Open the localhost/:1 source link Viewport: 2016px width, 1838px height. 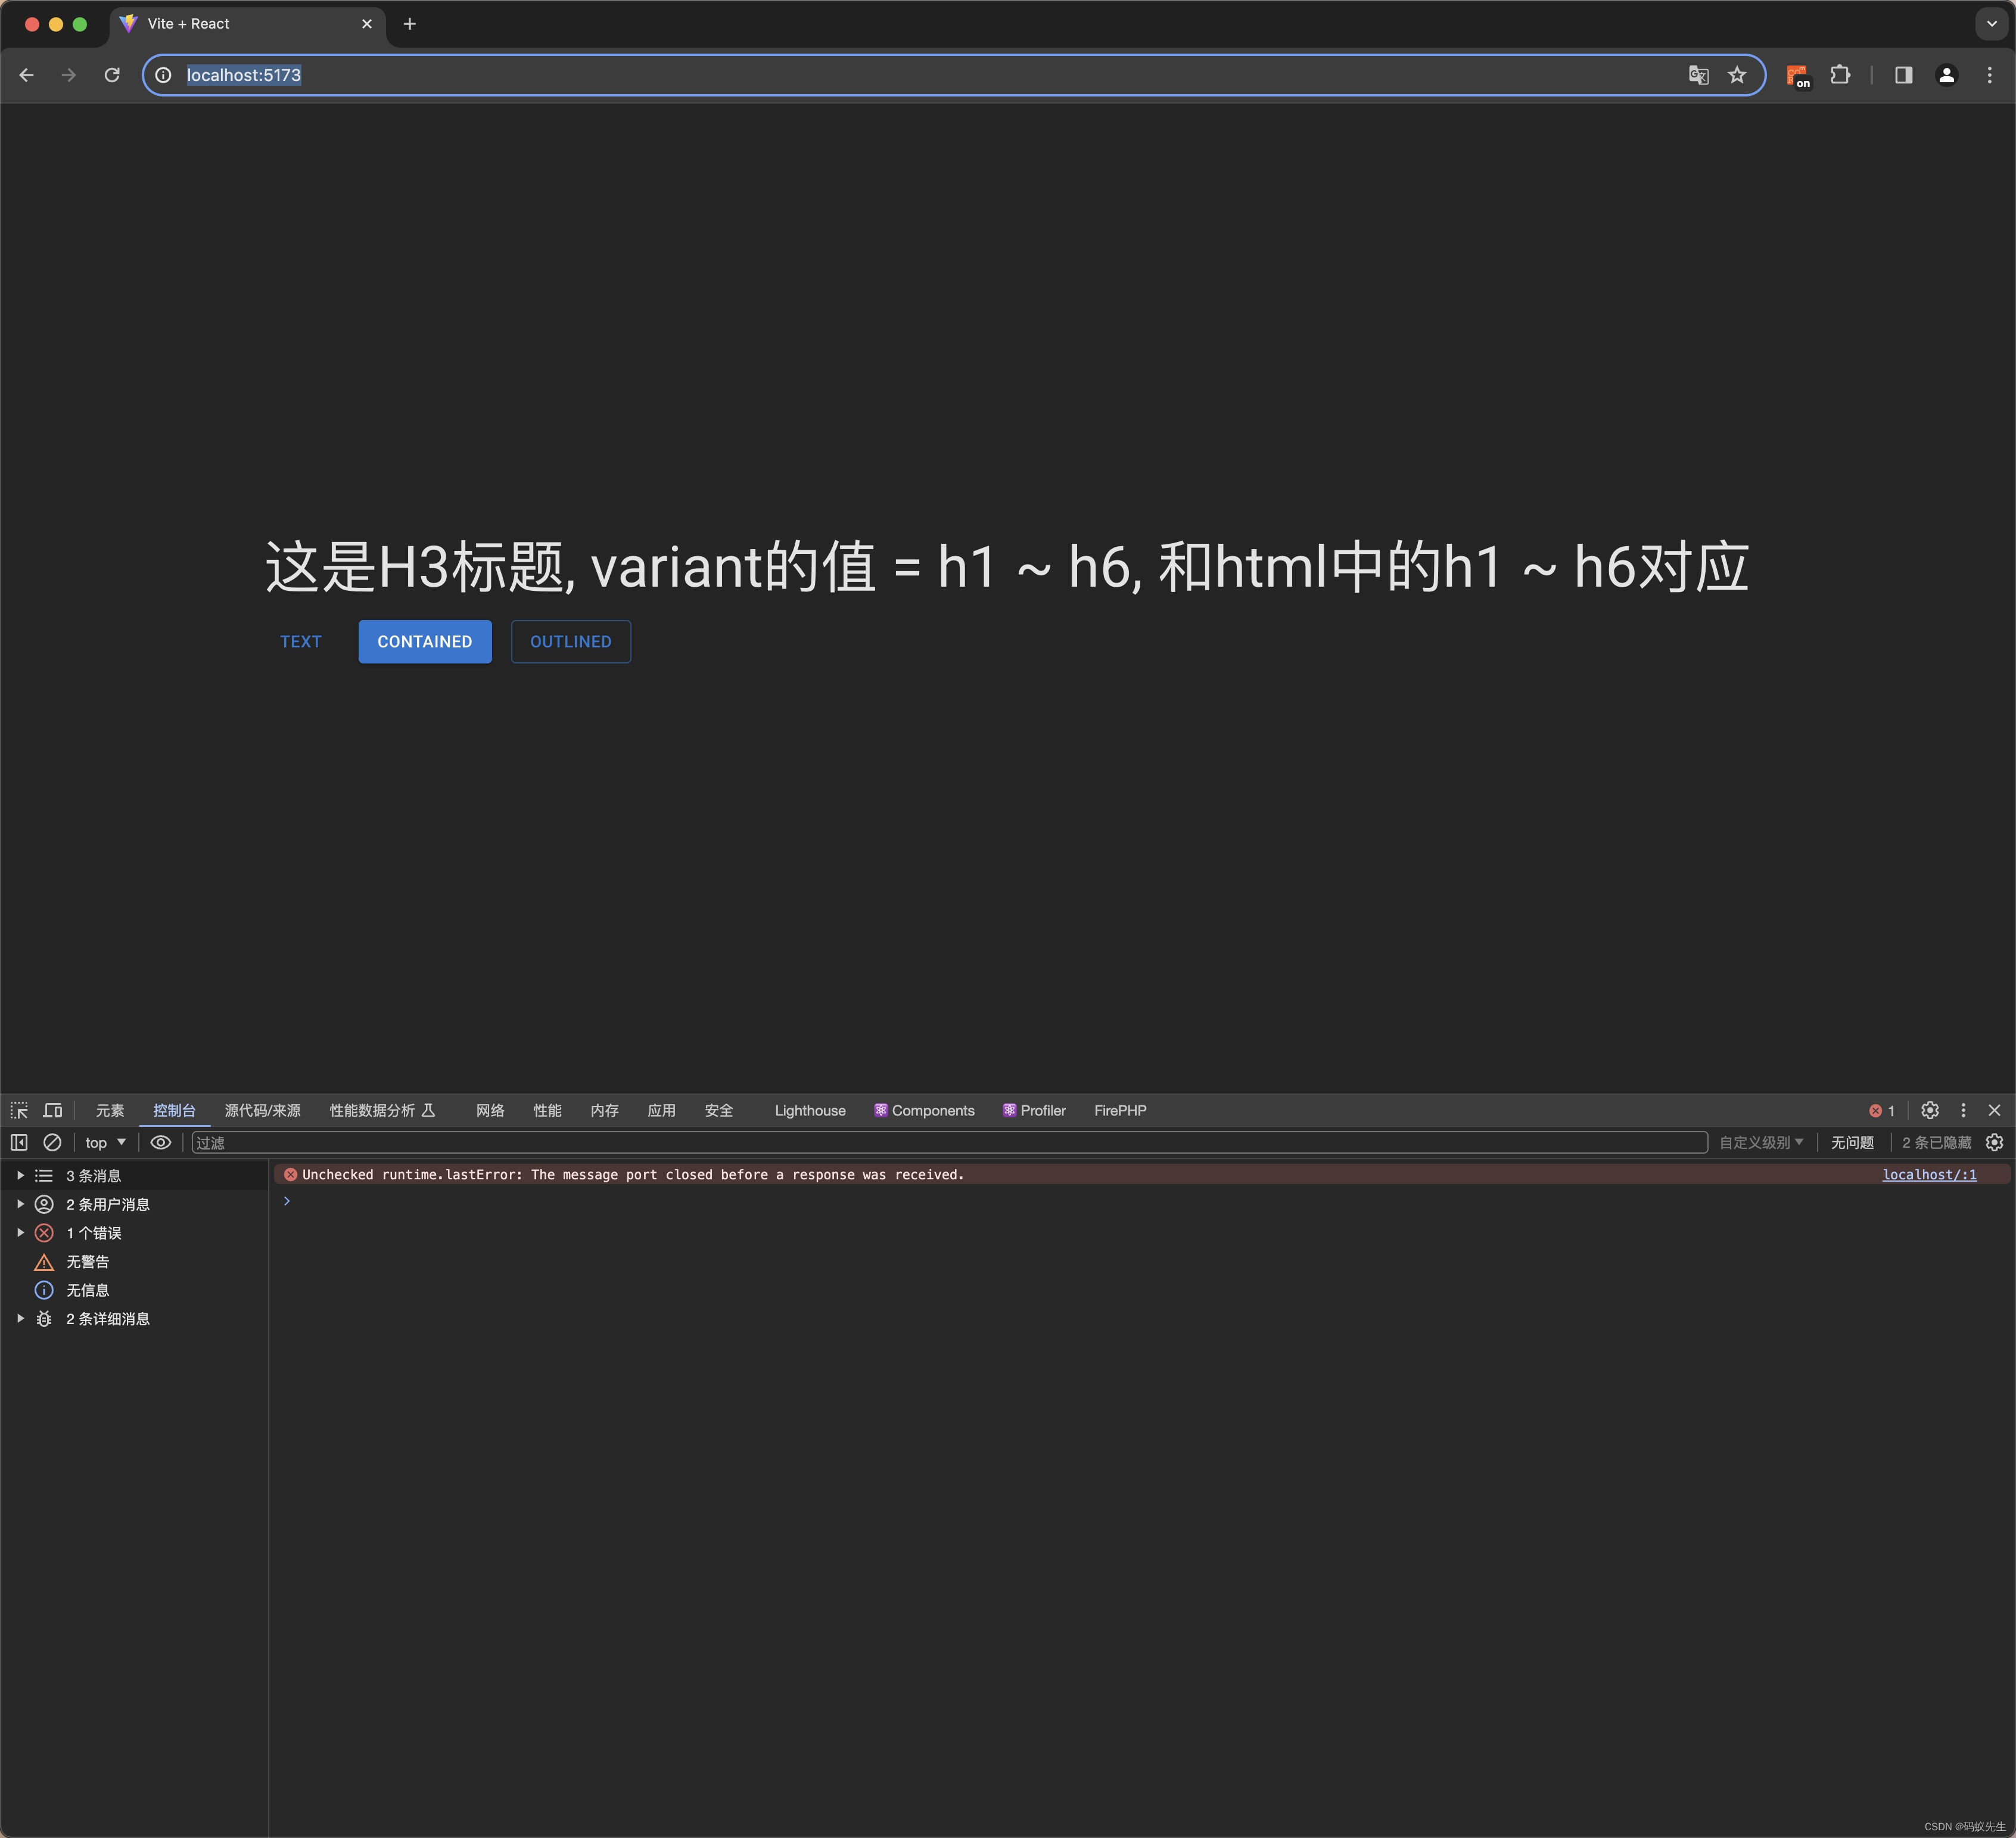coord(1929,1175)
